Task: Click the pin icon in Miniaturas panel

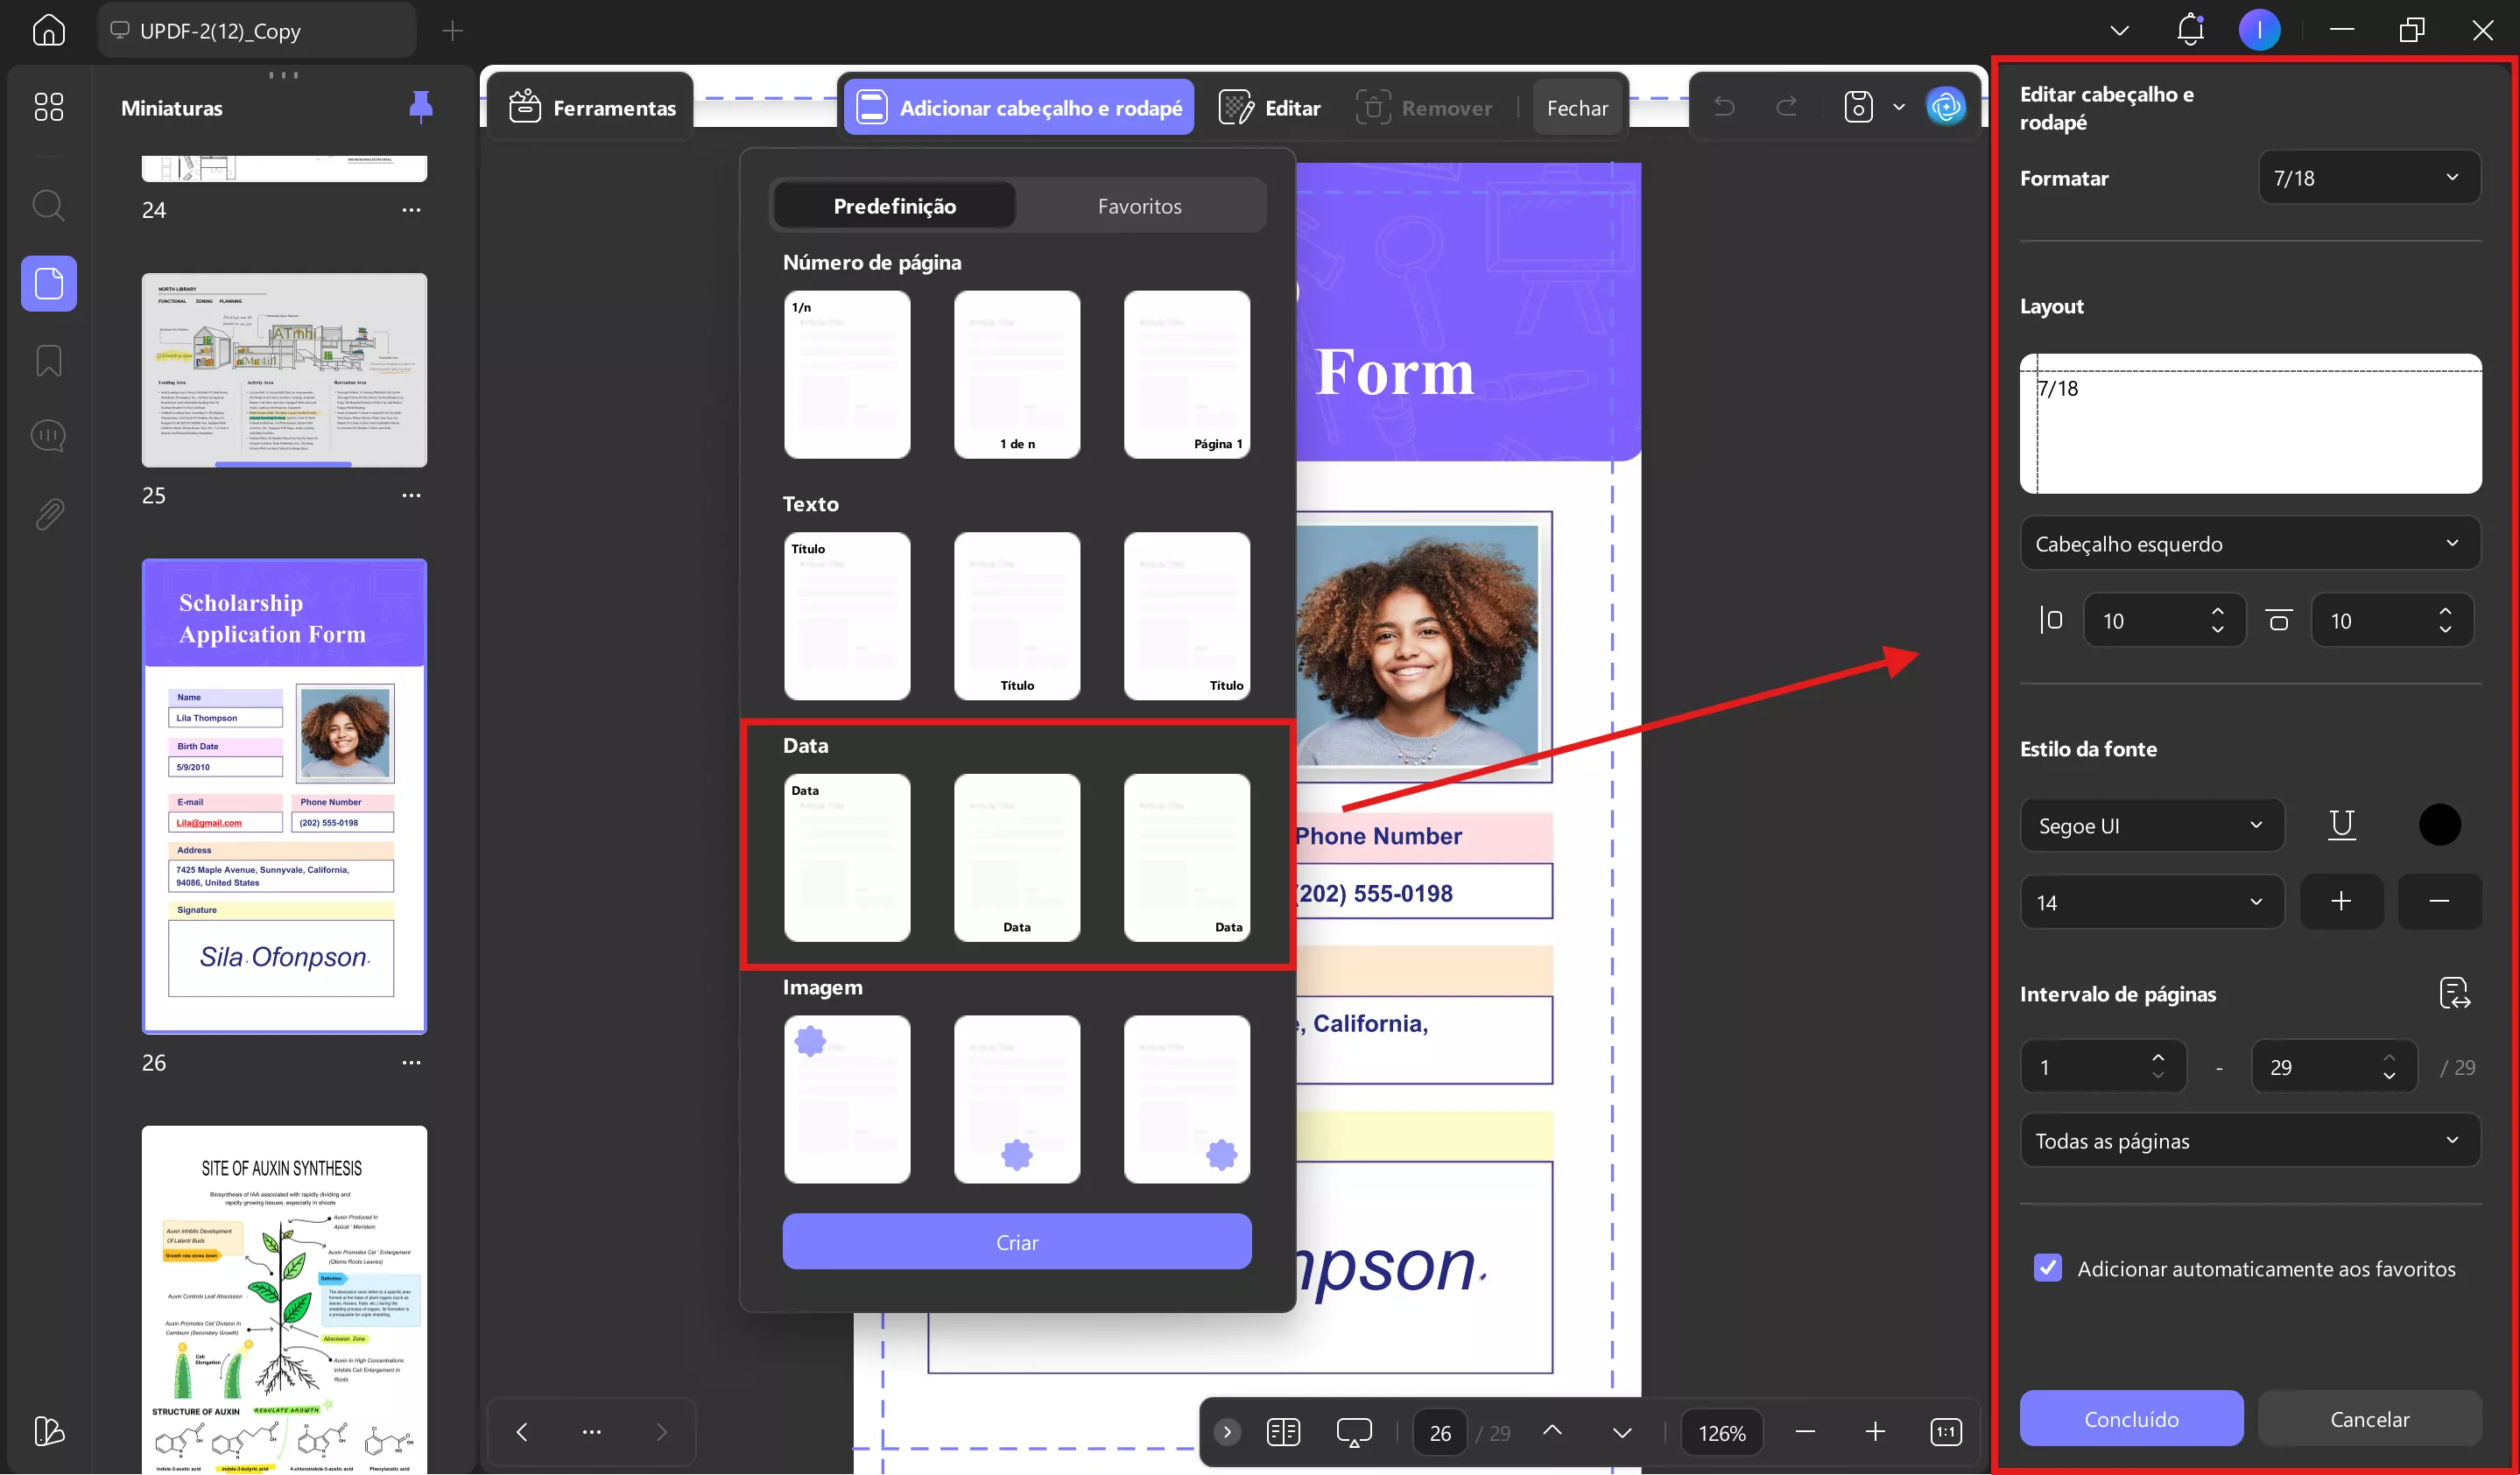Action: click(421, 106)
